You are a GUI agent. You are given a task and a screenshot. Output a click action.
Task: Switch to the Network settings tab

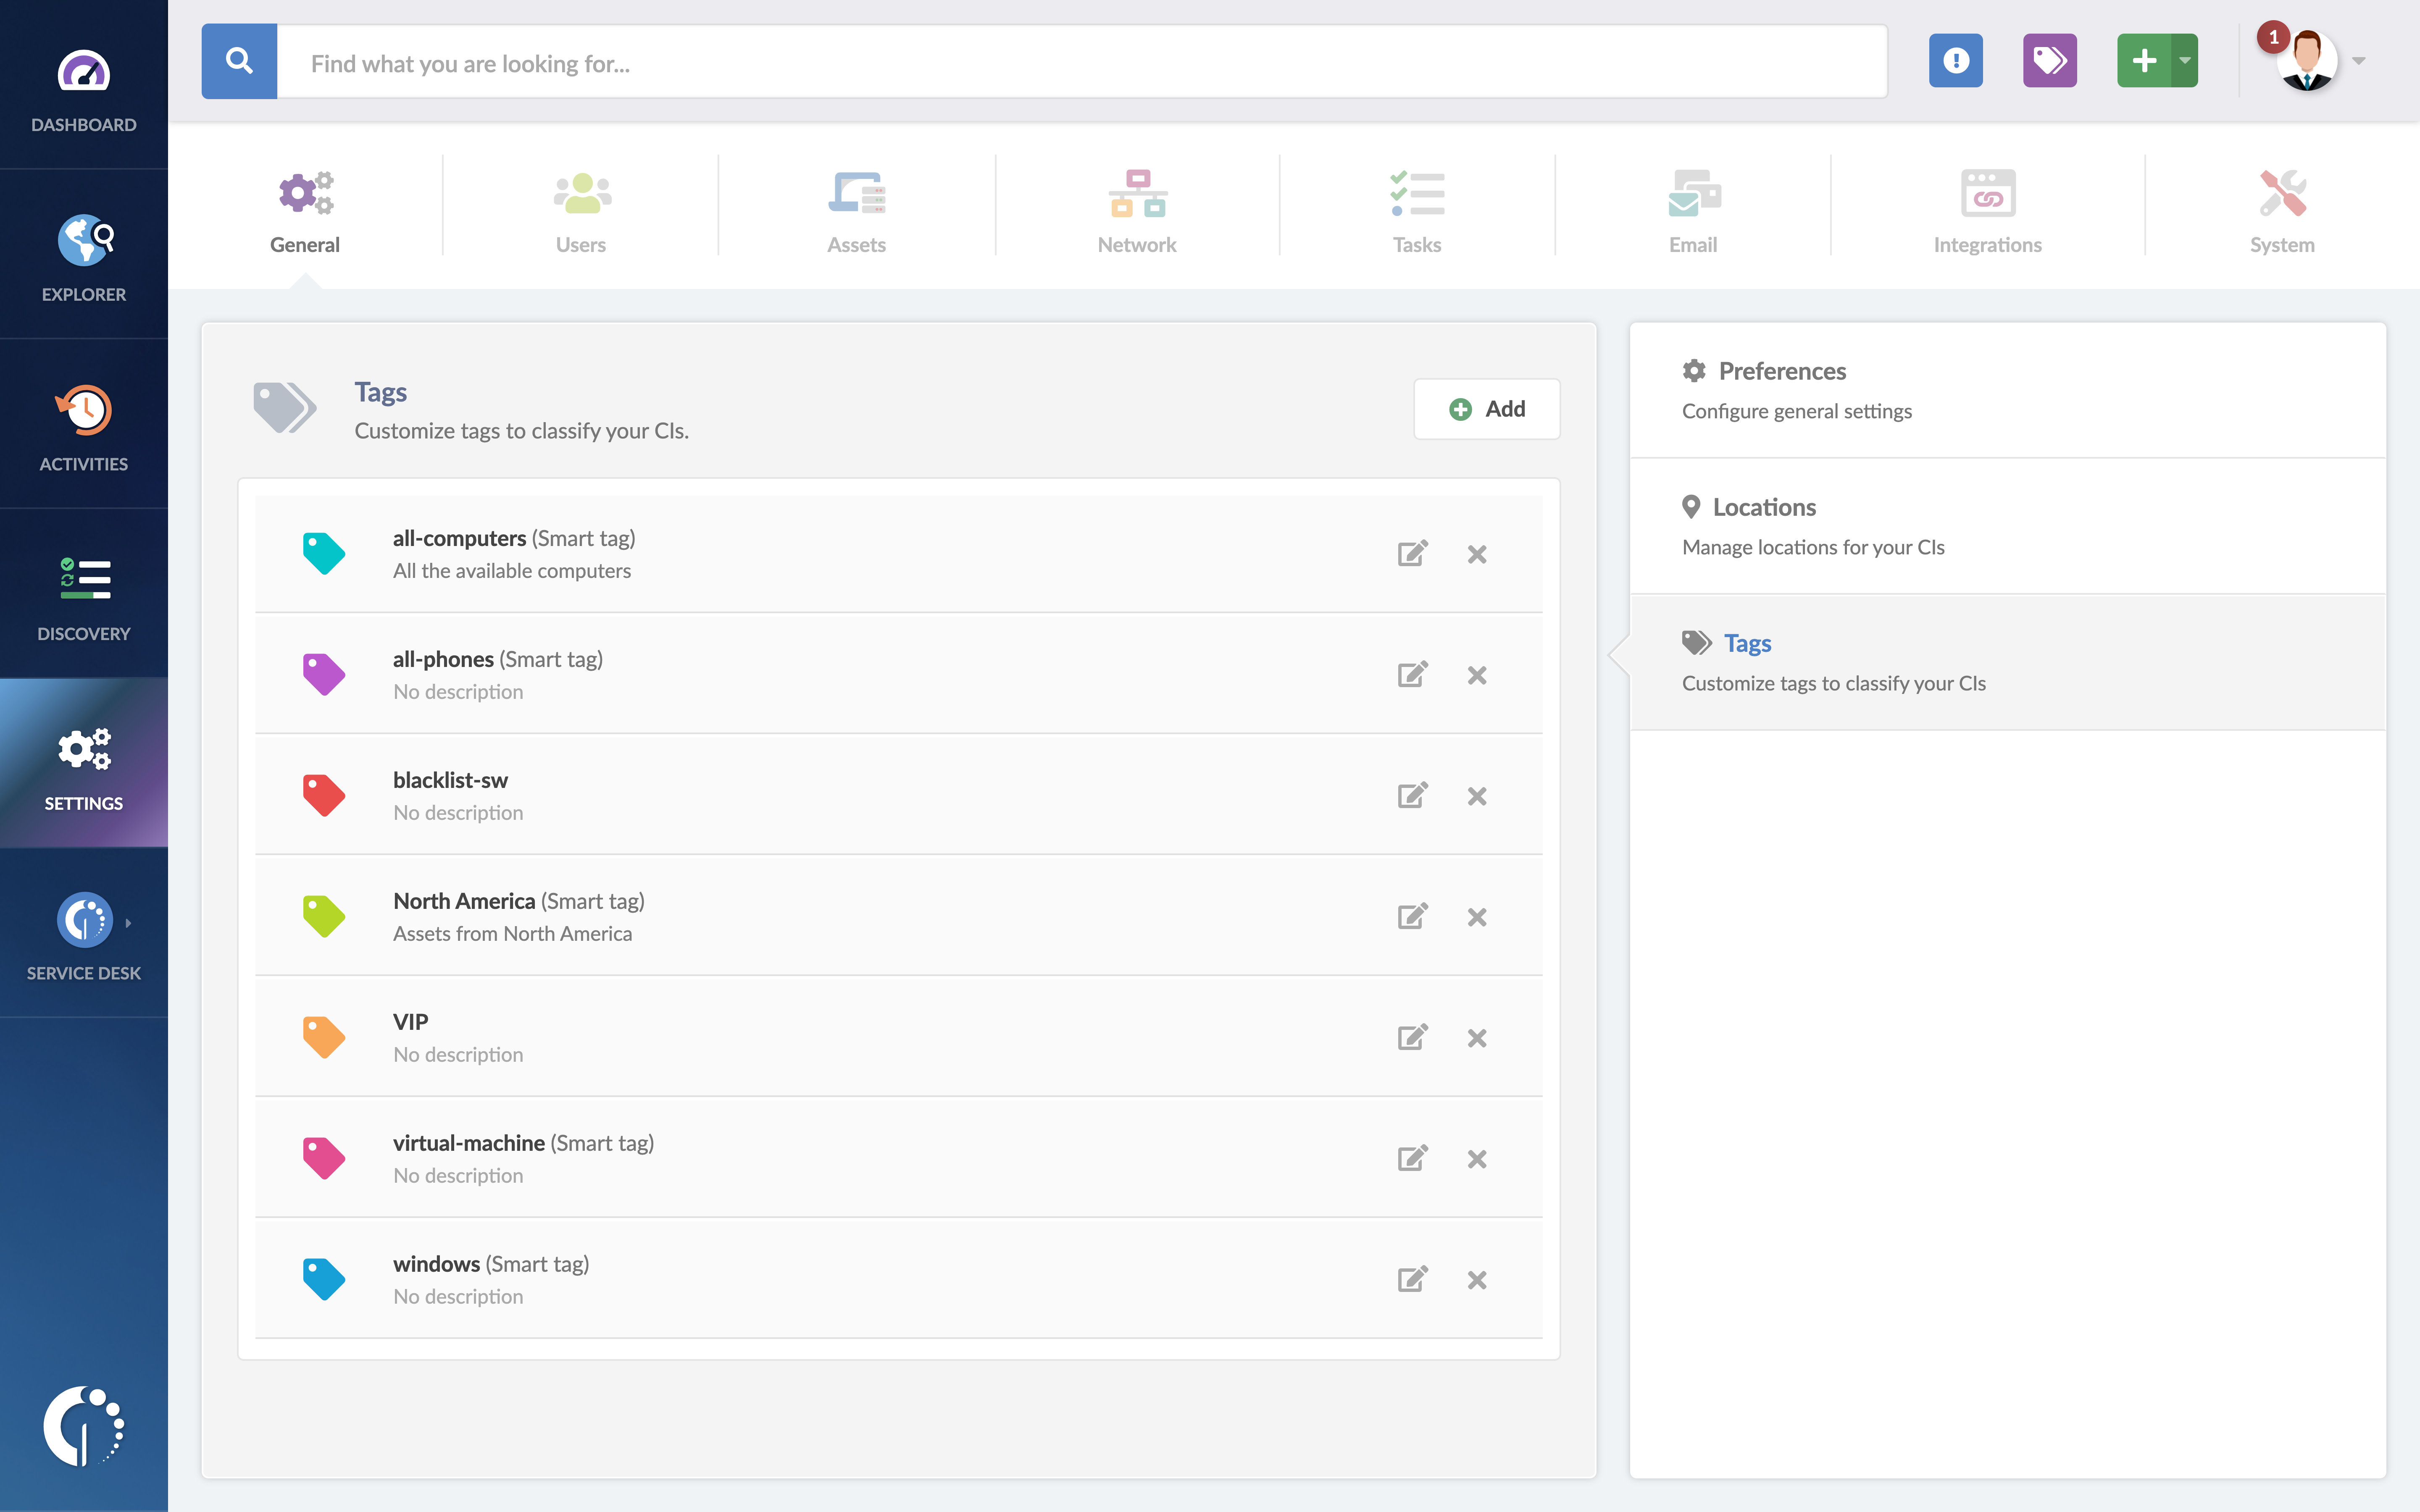click(1137, 211)
